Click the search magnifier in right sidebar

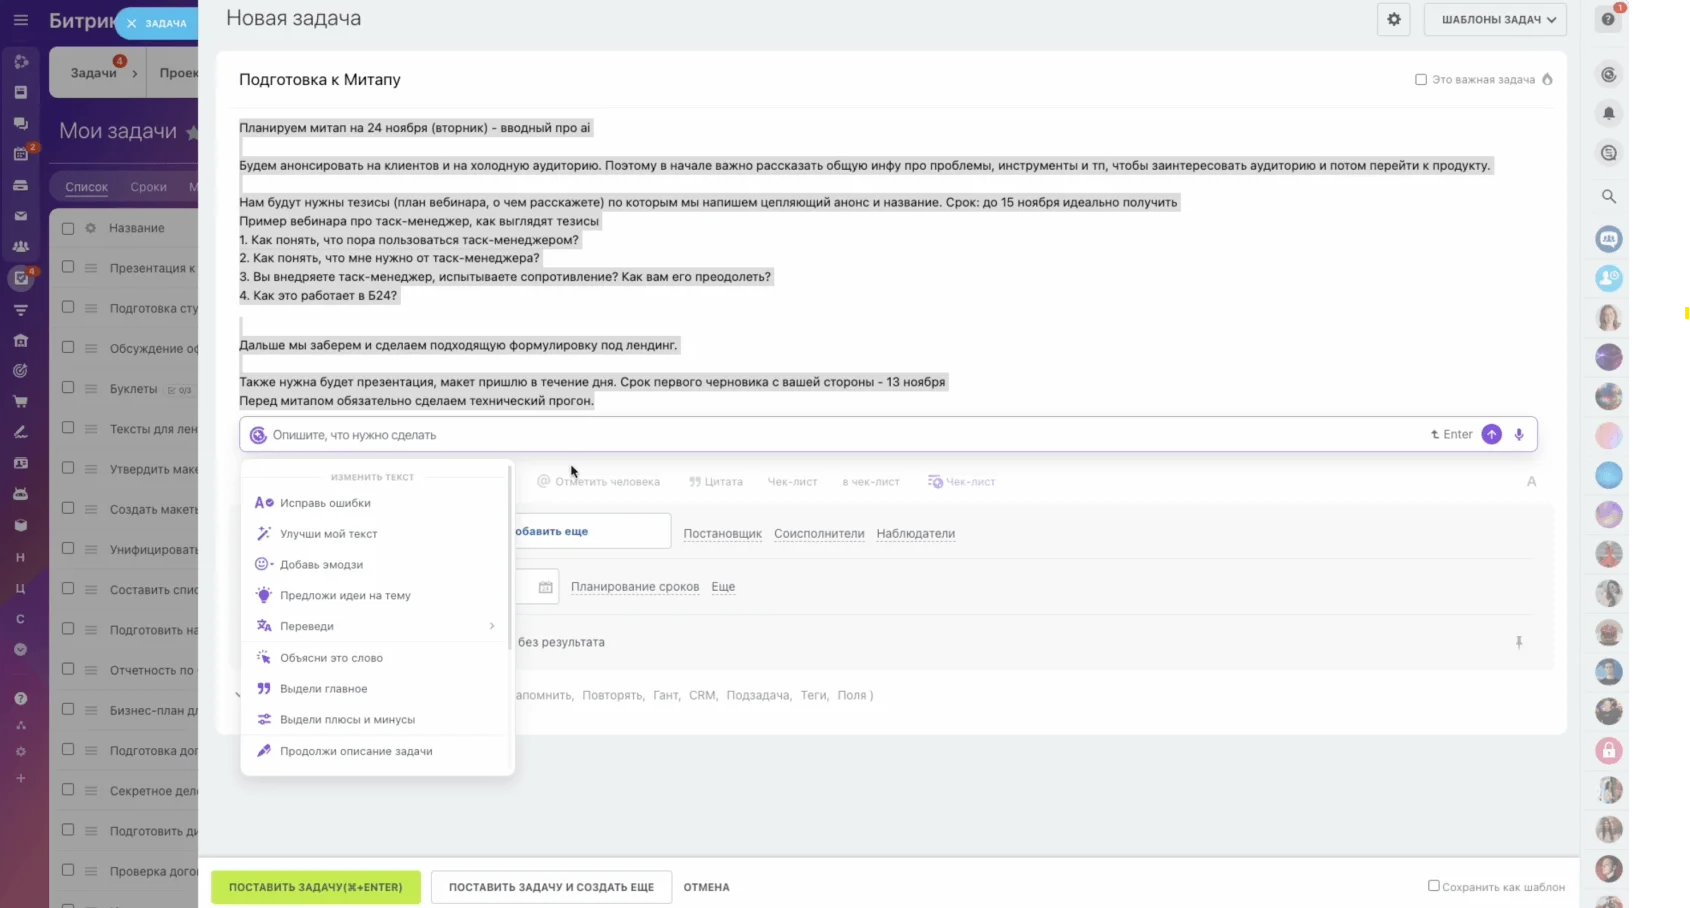pos(1609,197)
